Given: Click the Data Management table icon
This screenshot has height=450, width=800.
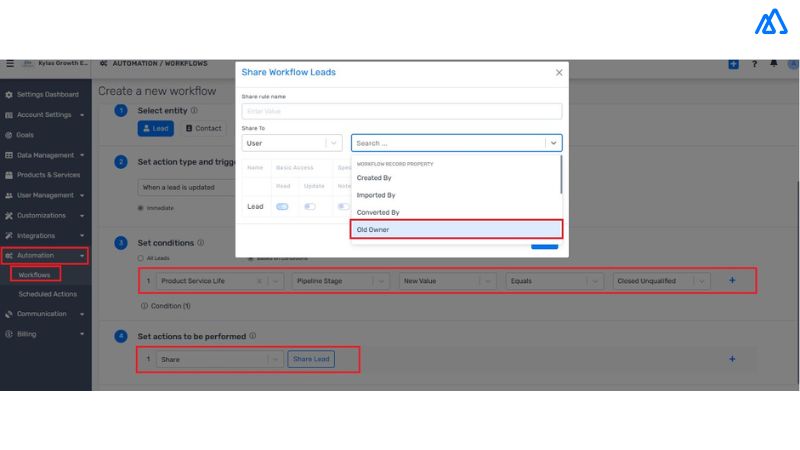Looking at the screenshot, I should tap(9, 155).
